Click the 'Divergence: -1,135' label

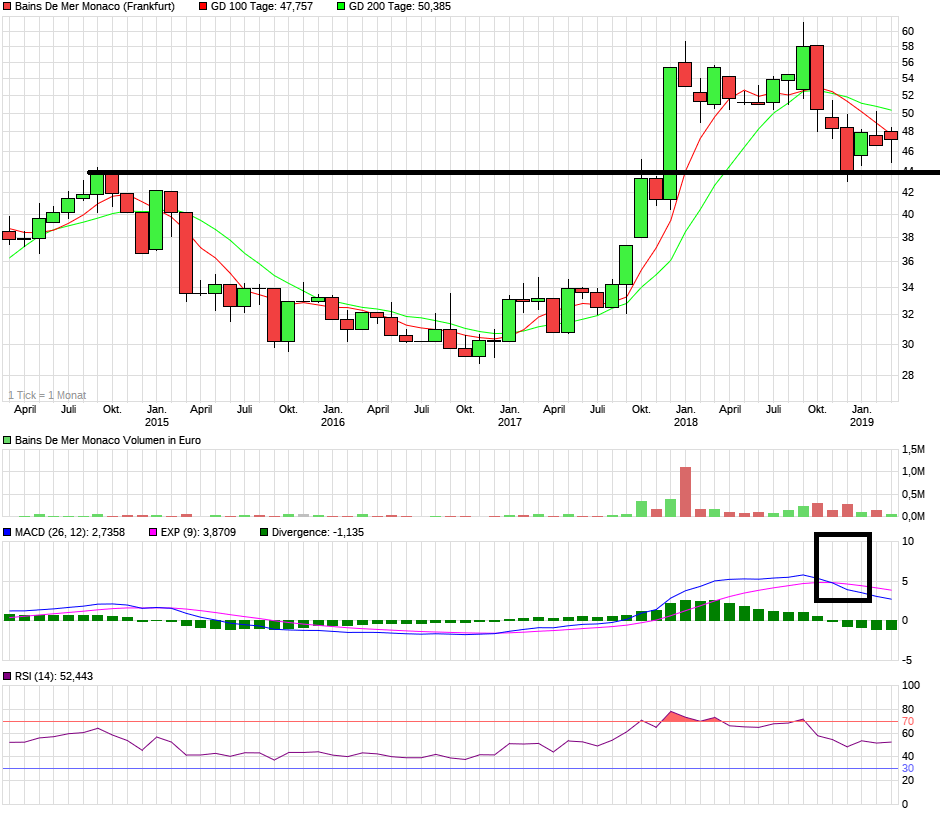pyautogui.click(x=318, y=532)
